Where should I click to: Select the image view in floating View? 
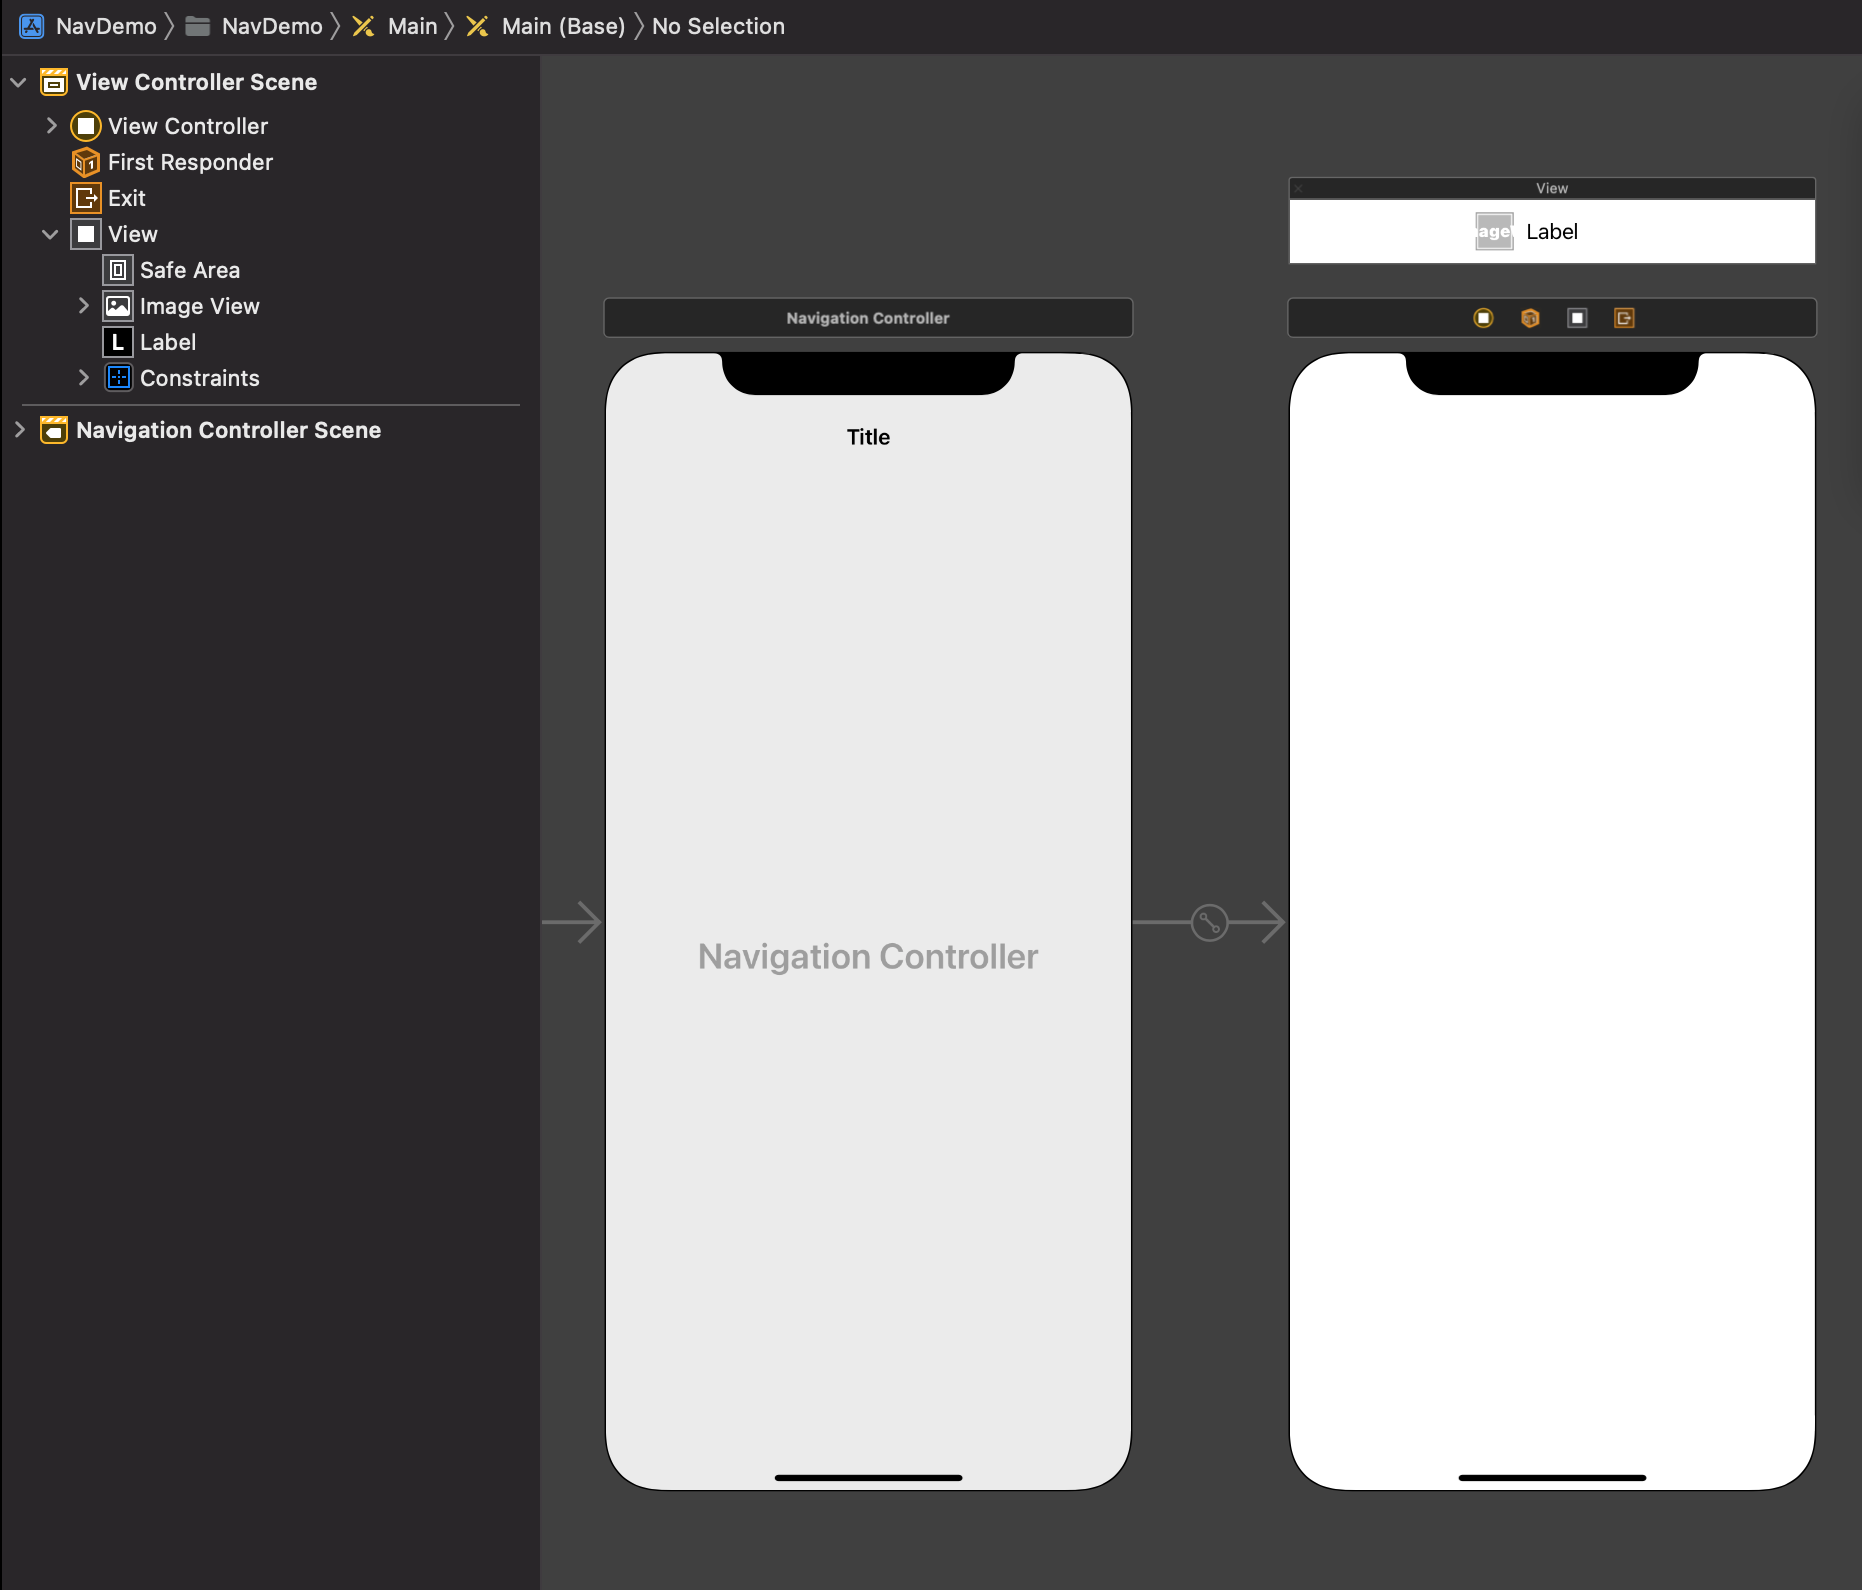1494,232
